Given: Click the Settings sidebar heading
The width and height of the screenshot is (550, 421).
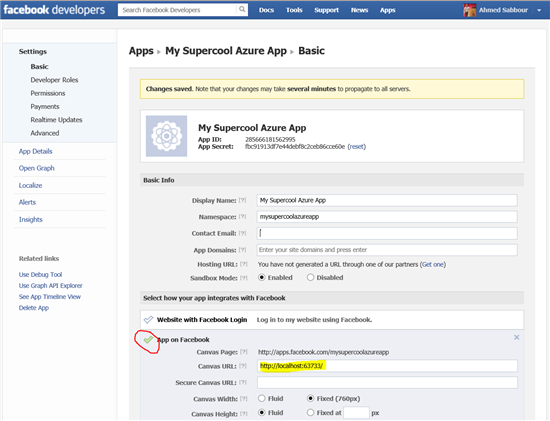Looking at the screenshot, I should pos(33,52).
